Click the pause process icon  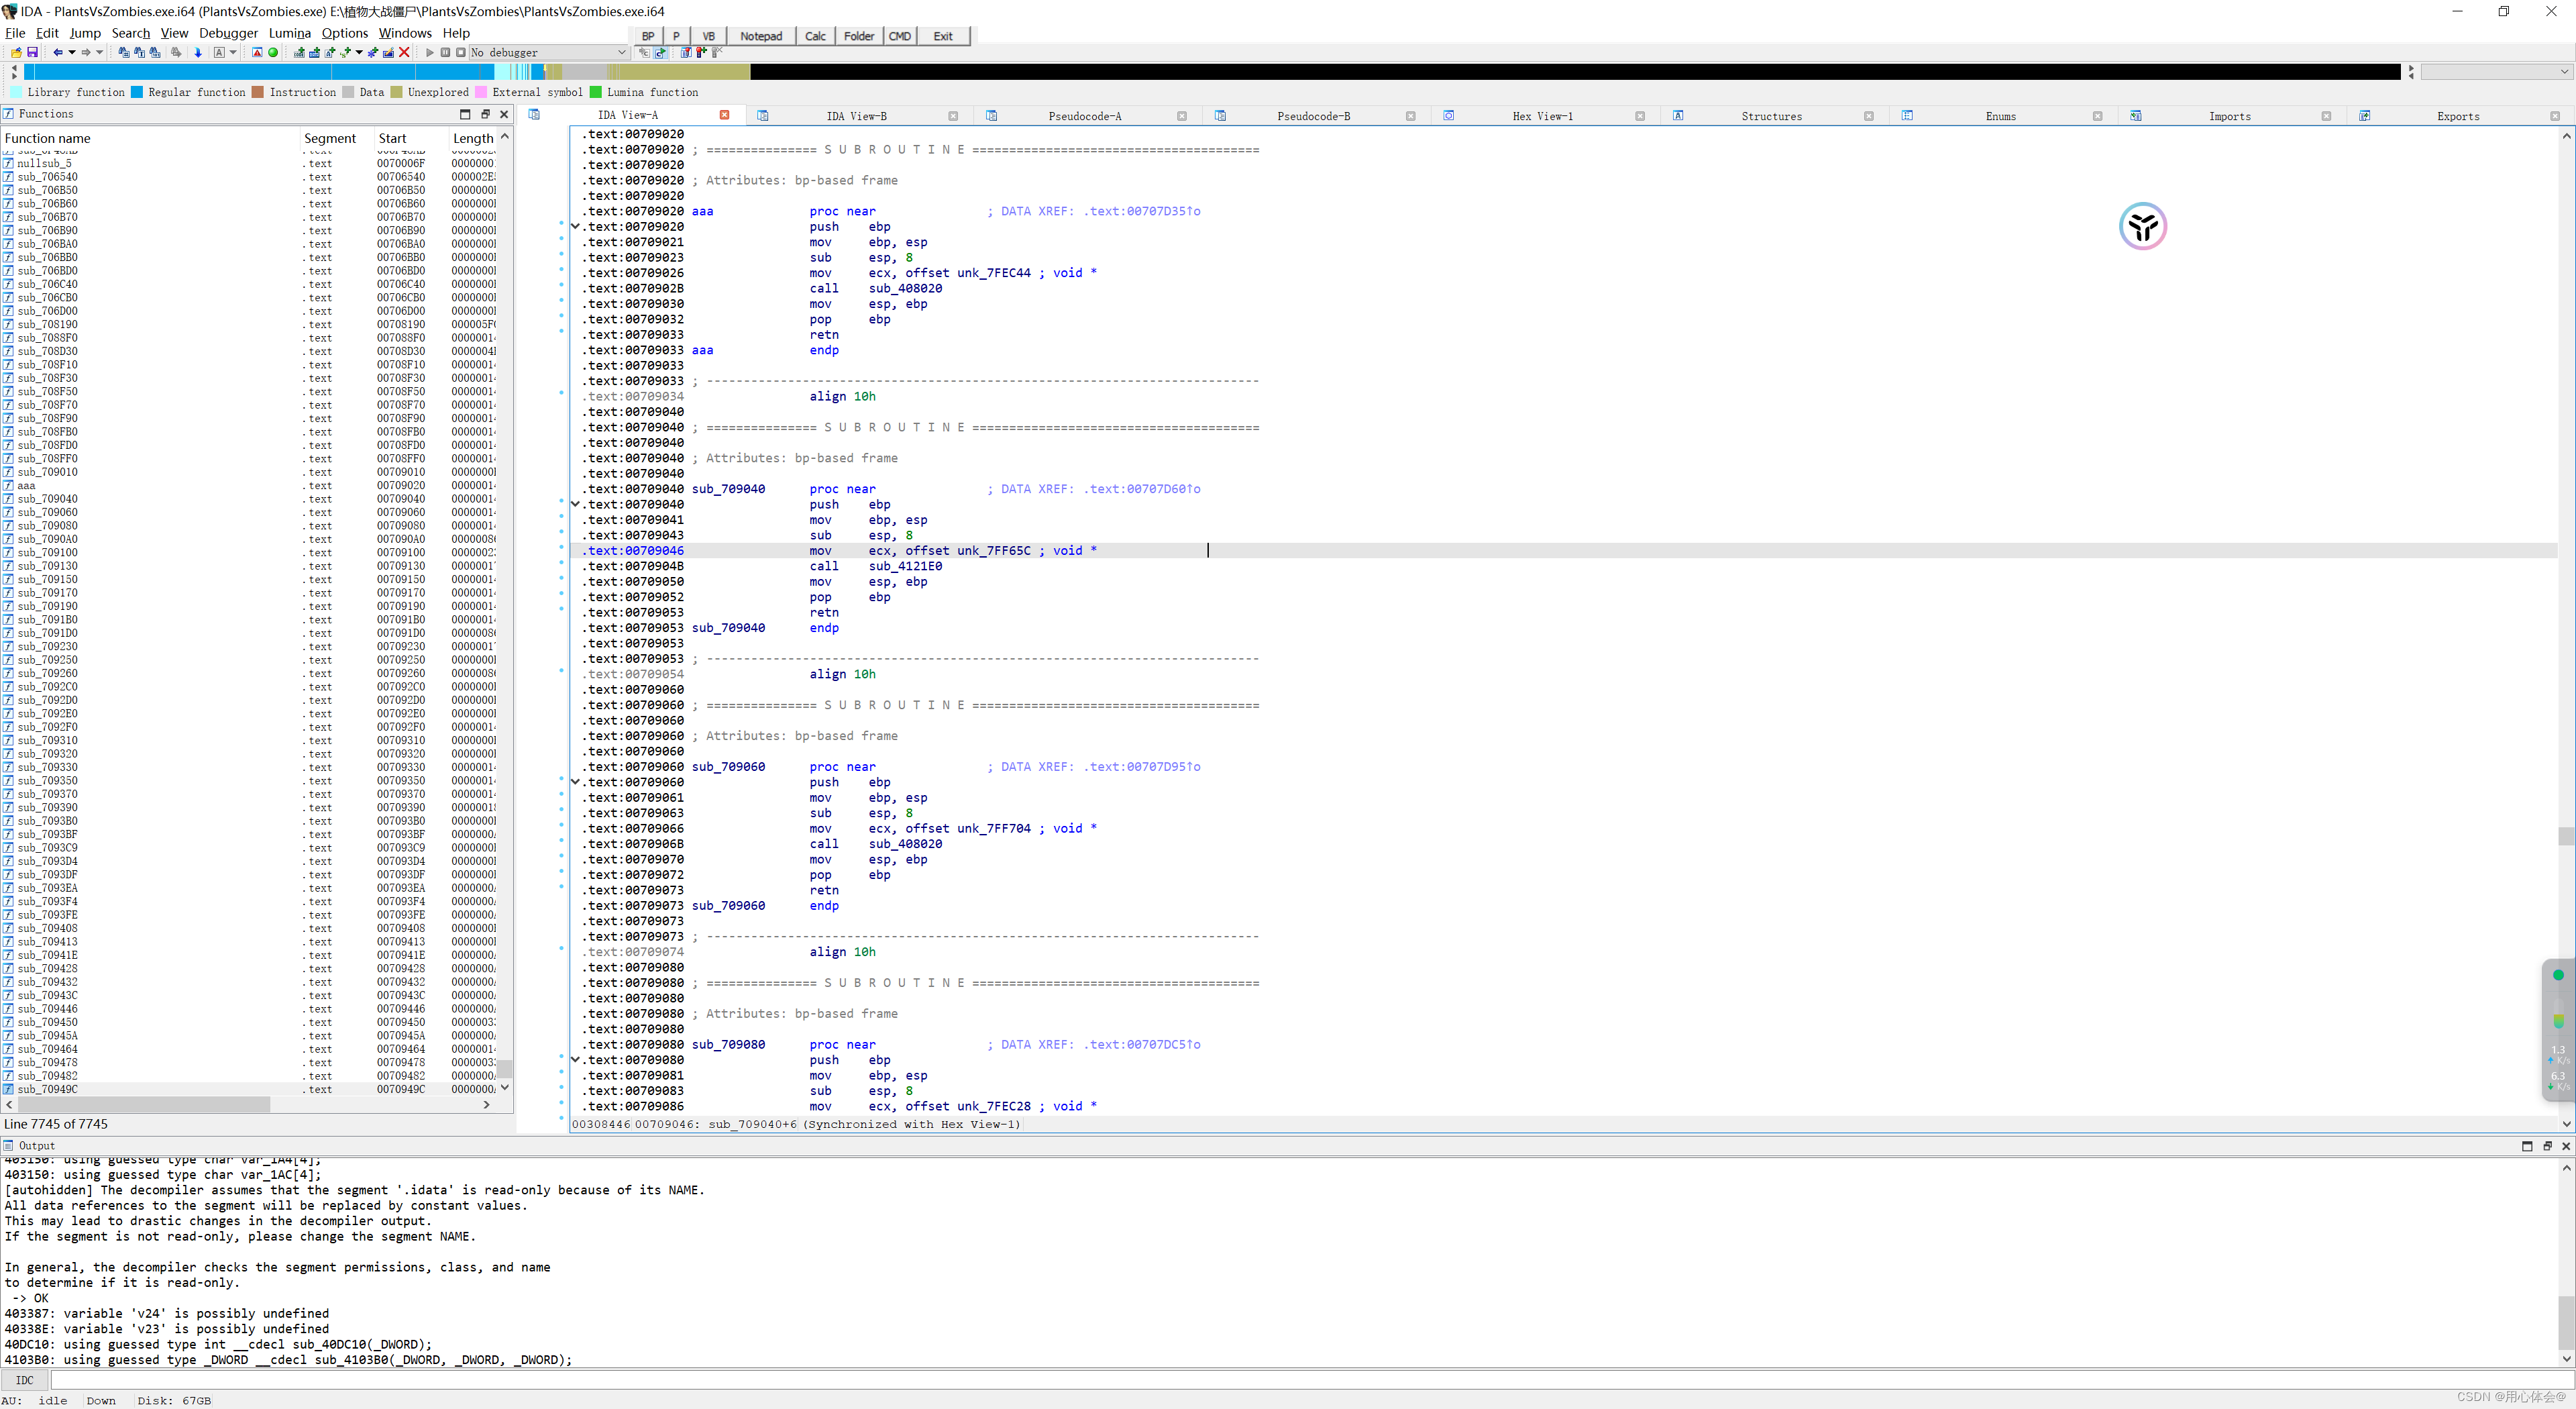446,52
